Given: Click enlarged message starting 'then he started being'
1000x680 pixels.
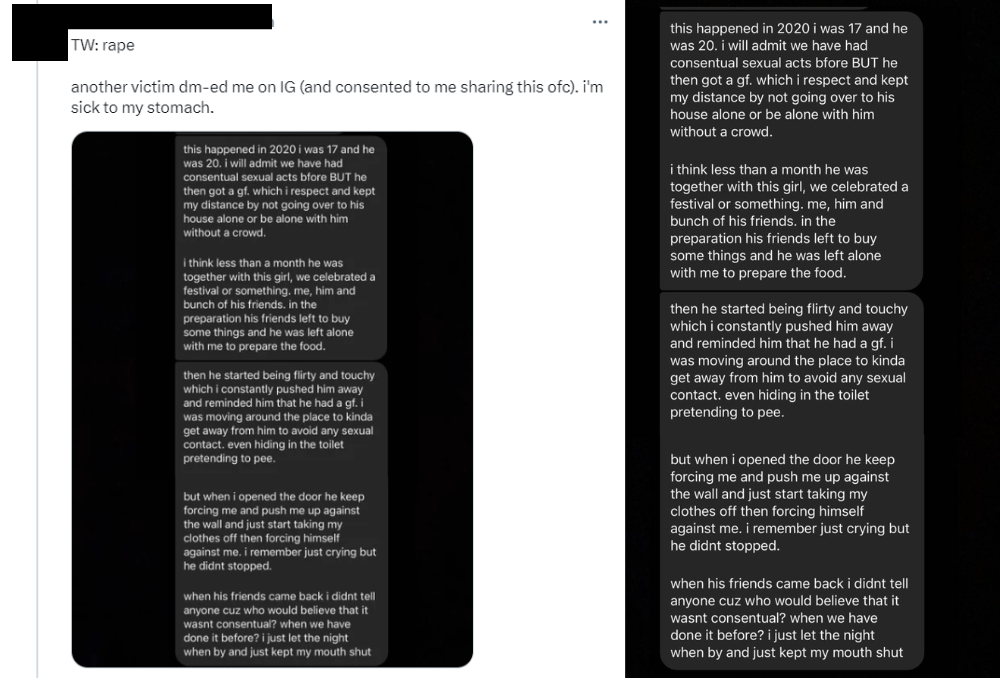Looking at the screenshot, I should 789,360.
